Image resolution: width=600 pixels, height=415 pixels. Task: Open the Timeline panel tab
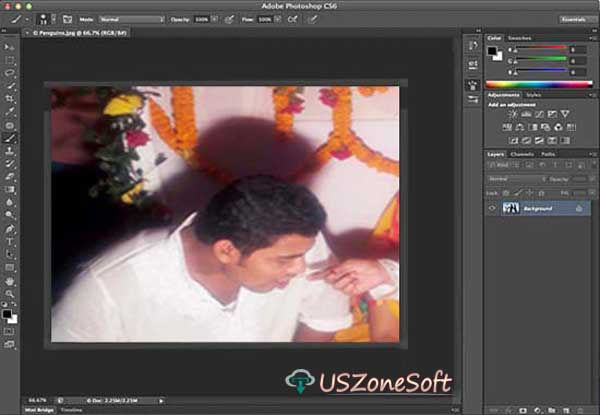72,410
